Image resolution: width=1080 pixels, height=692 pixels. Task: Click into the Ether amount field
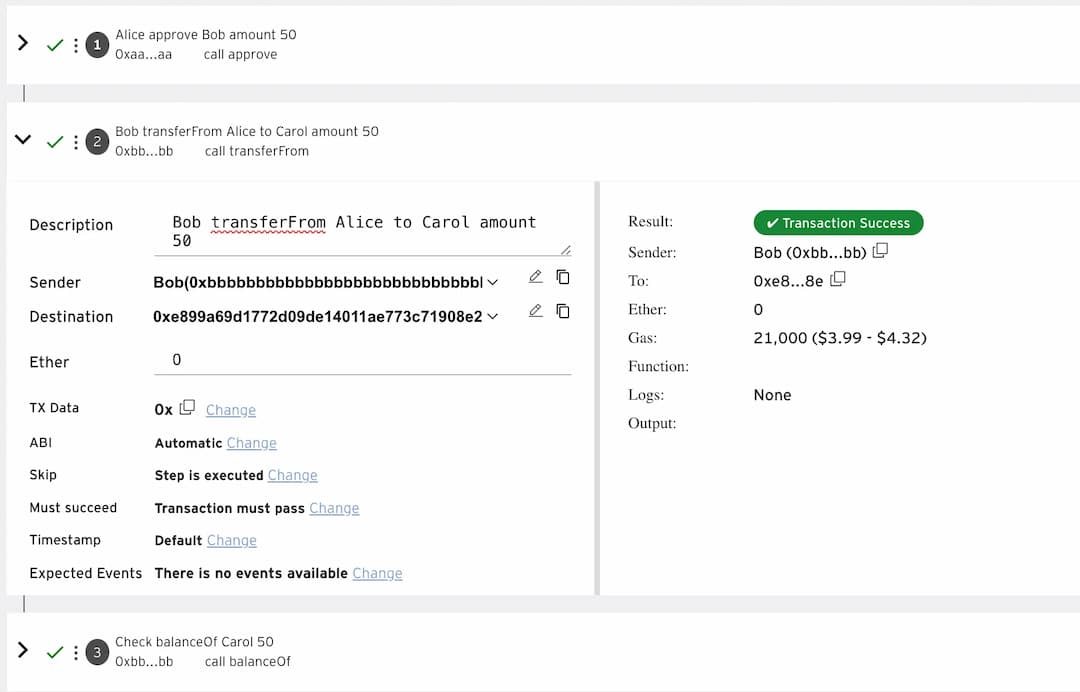(362, 360)
